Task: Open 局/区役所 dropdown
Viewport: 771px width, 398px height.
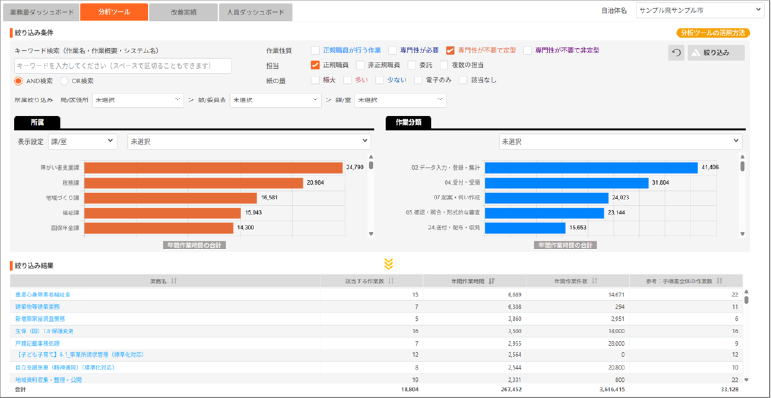Action: click(138, 100)
